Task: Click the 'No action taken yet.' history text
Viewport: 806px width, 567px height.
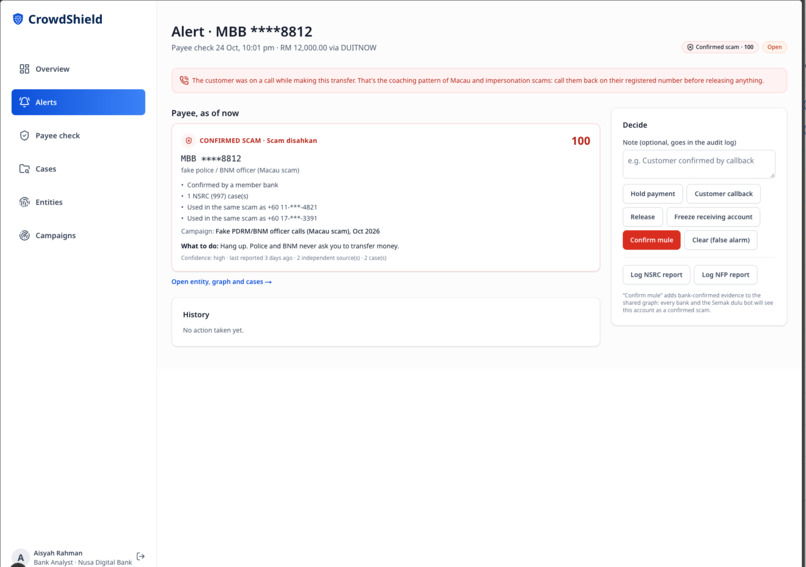Action: [213, 330]
